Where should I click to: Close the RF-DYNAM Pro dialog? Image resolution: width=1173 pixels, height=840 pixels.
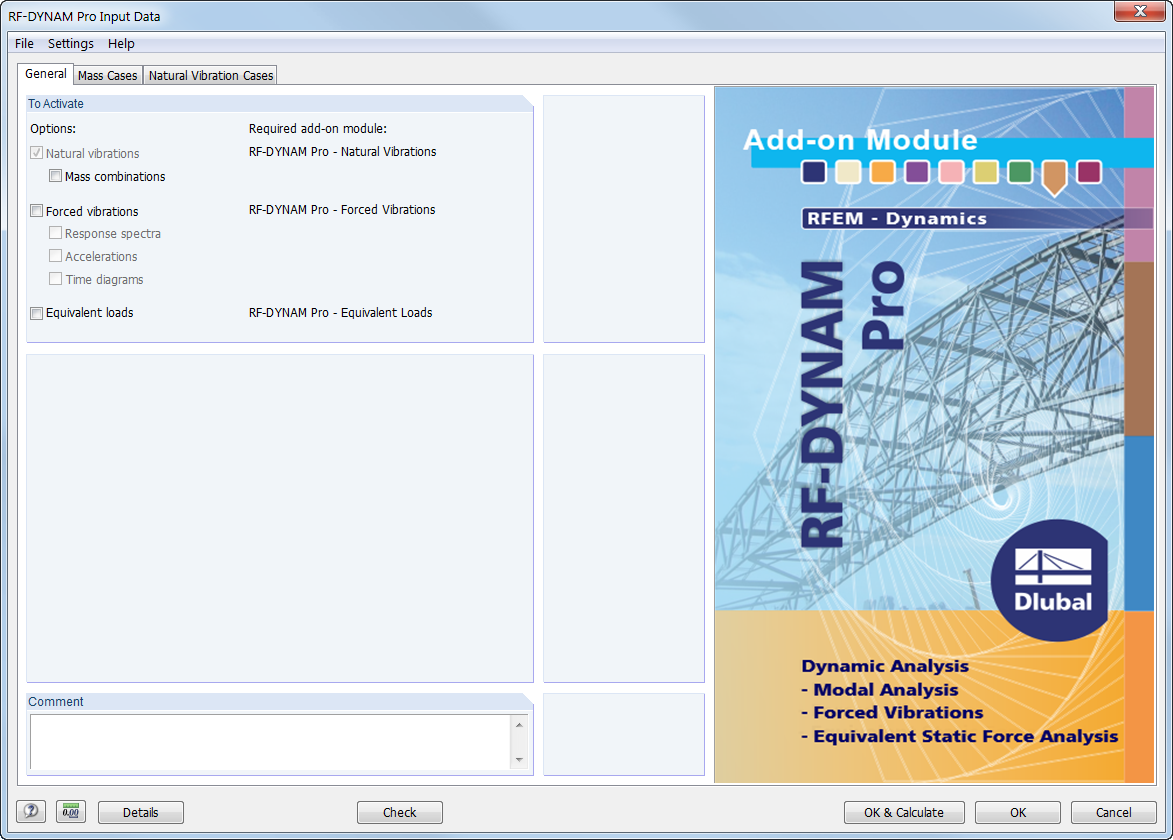point(1139,11)
